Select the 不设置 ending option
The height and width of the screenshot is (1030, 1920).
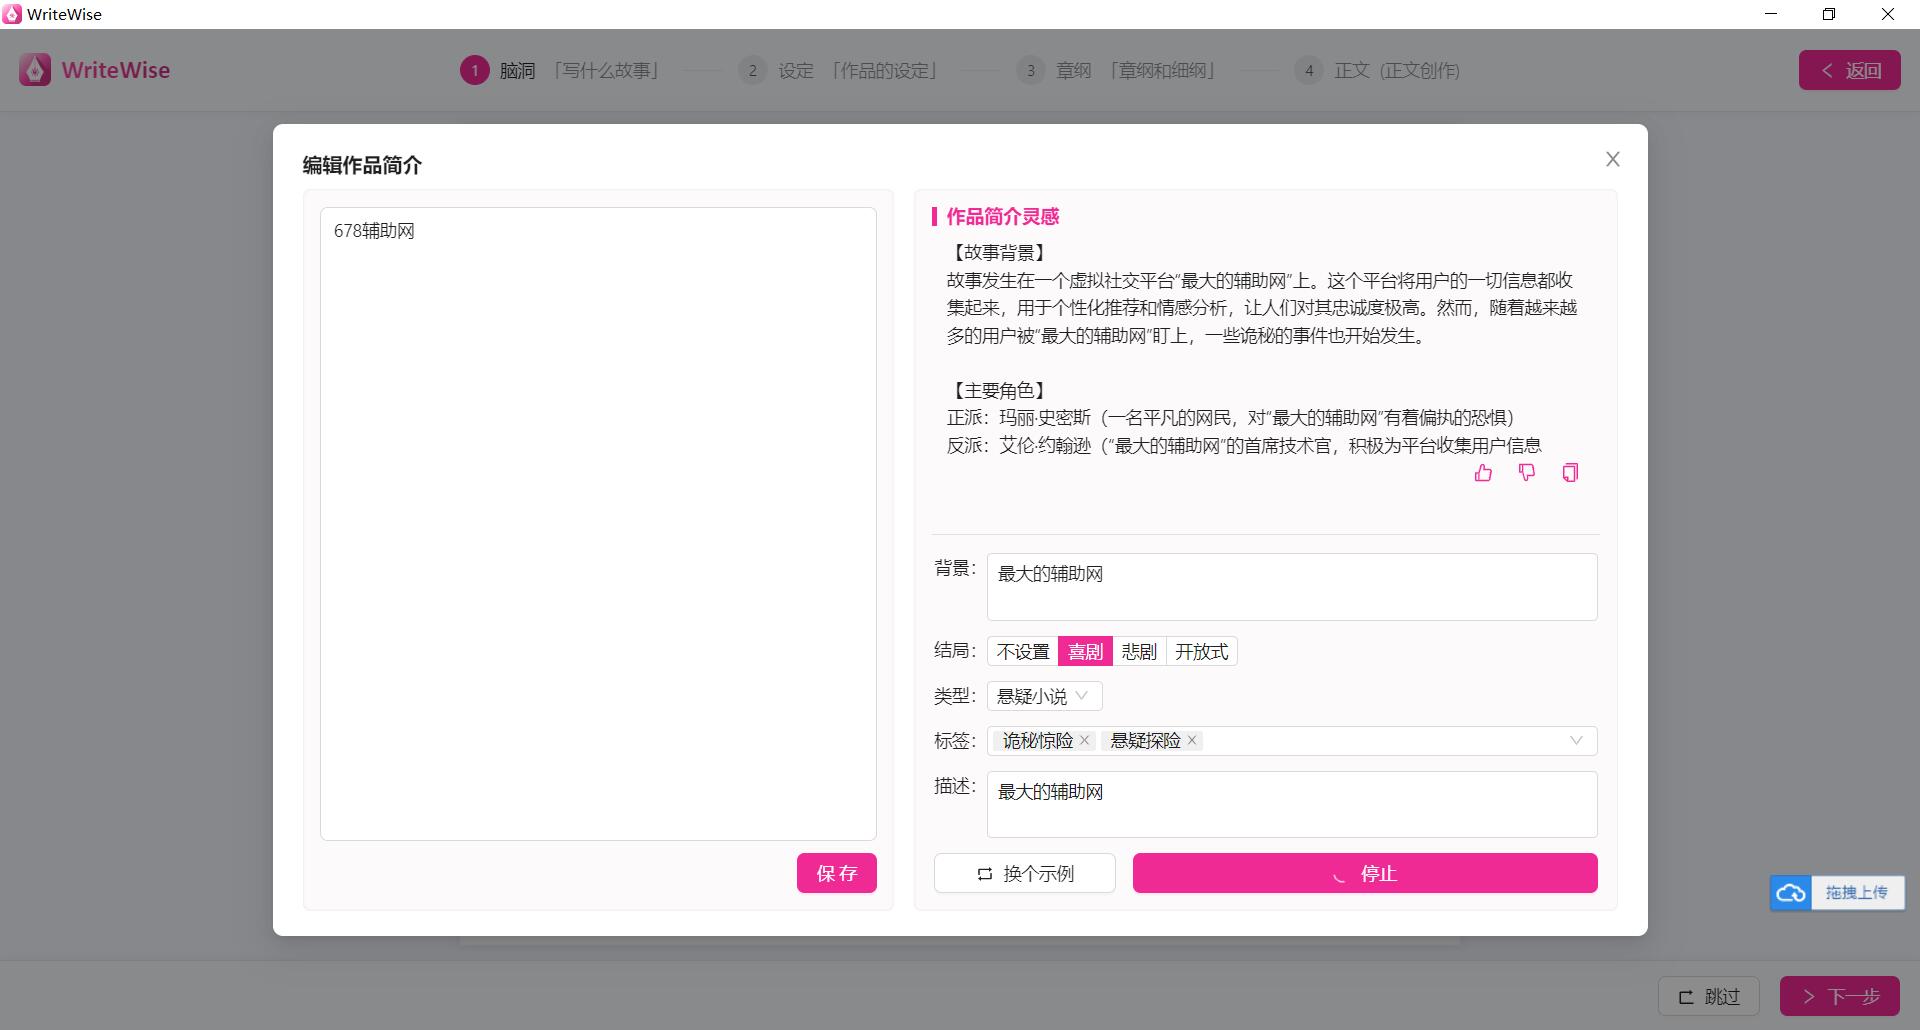(x=1023, y=652)
